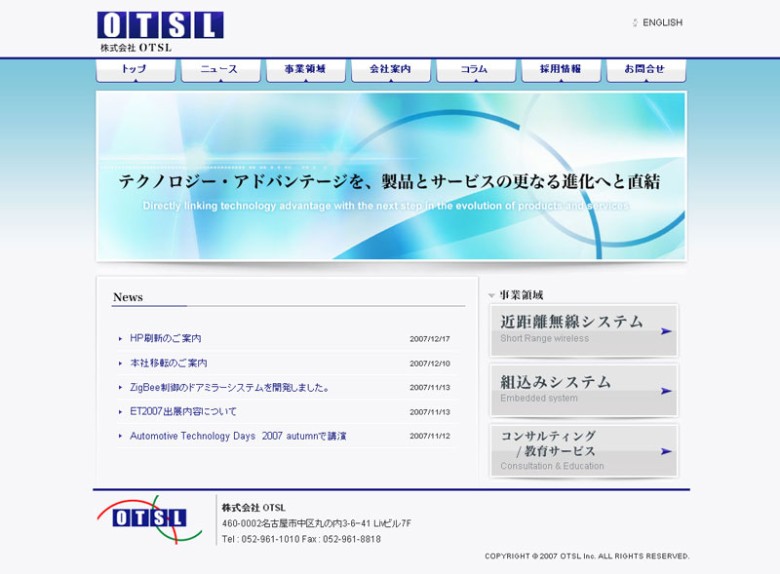The height and width of the screenshot is (574, 780).
Task: Click the arrow icon on コンサルティング banner
Action: tap(666, 451)
